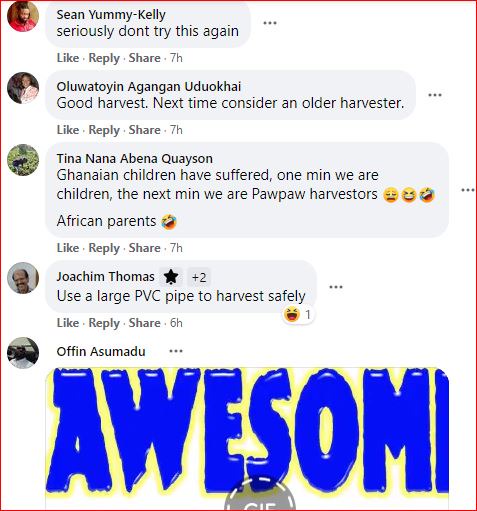This screenshot has height=511, width=477.
Task: Open the 6h timestamp on Joachim's comment
Action: pos(176,323)
